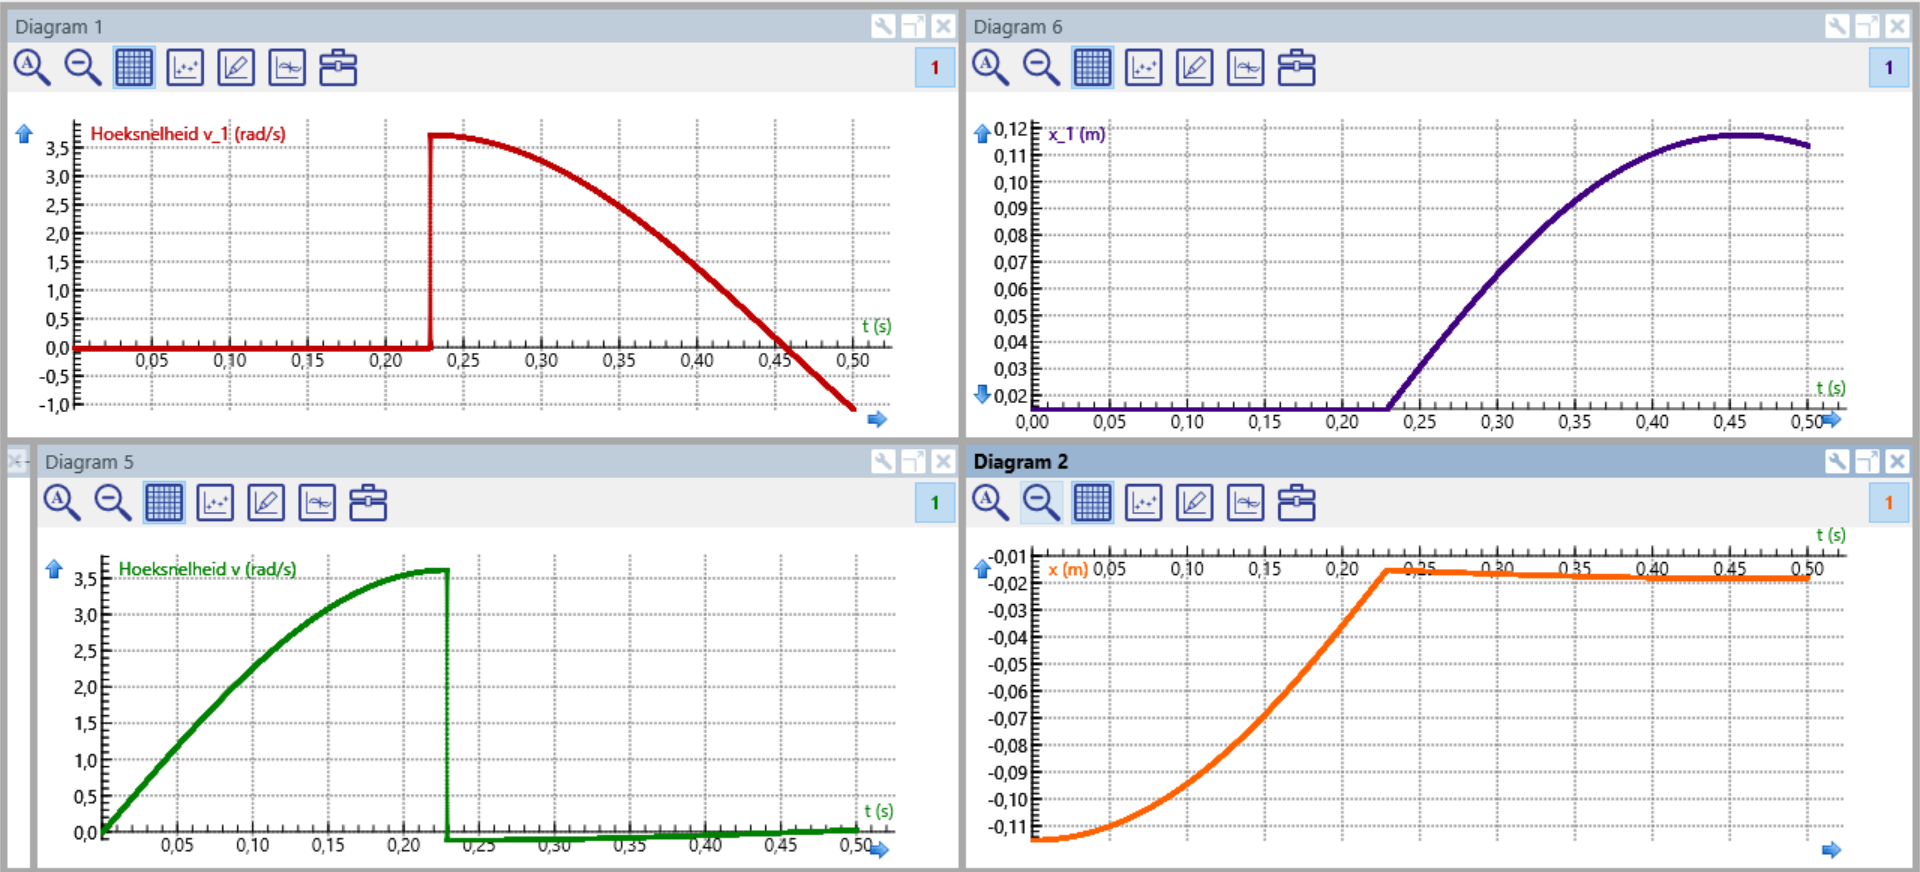Viewport: 1920px width, 872px height.
Task: Open the toolbox menu in Diagram 6
Action: click(x=1296, y=68)
